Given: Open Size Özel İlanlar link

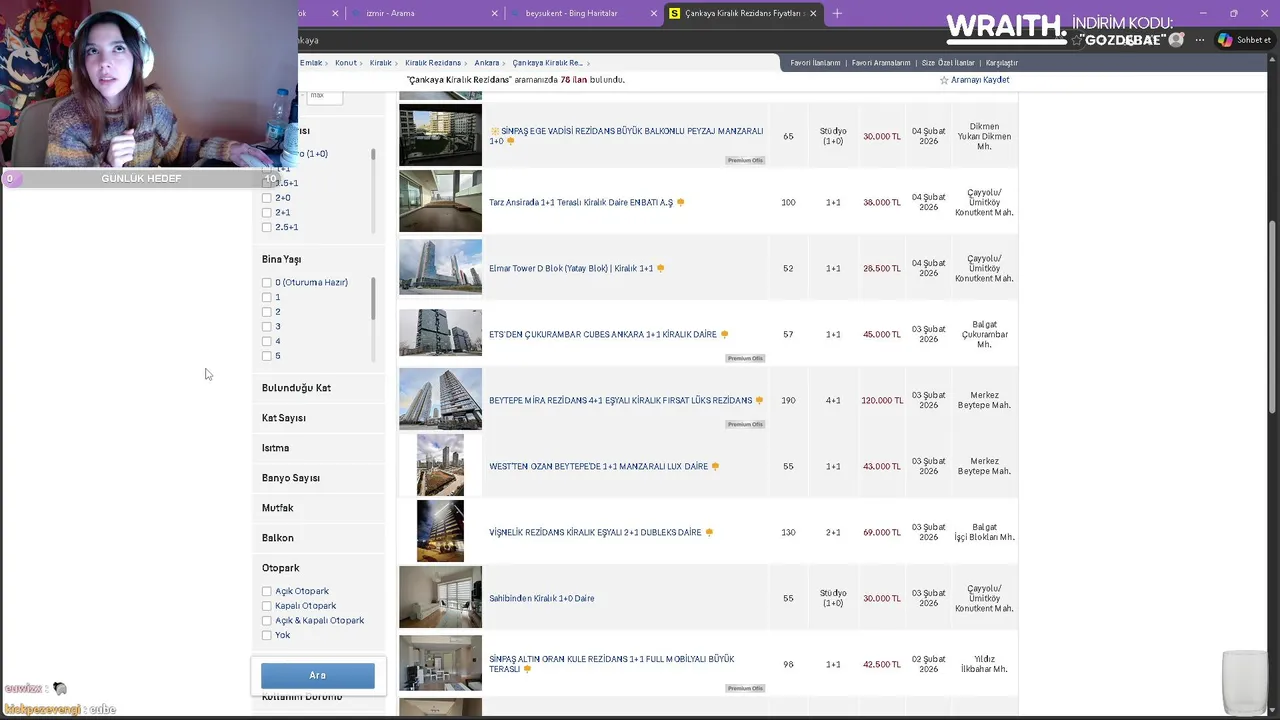Looking at the screenshot, I should click(x=948, y=63).
